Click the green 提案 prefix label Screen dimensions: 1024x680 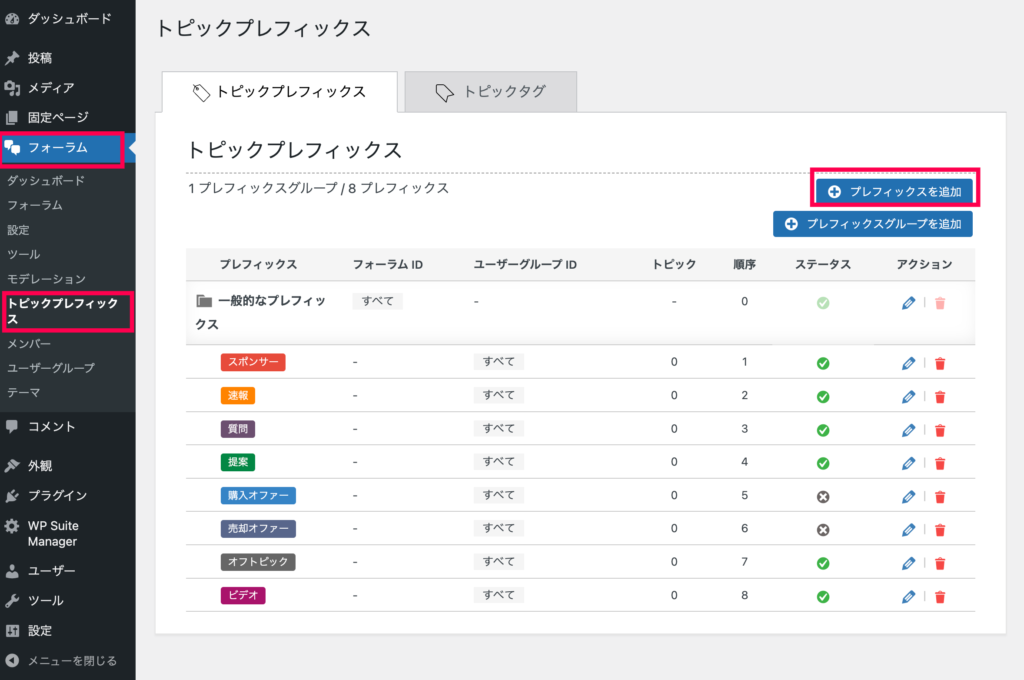pyautogui.click(x=238, y=462)
